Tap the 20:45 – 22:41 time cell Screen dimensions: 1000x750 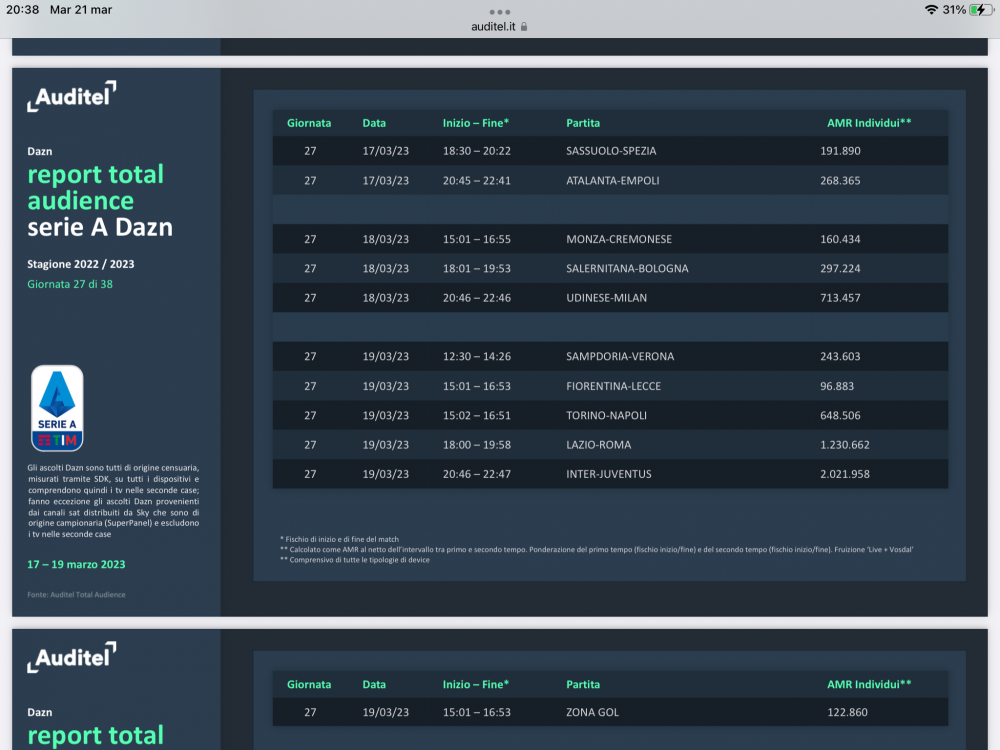476,180
